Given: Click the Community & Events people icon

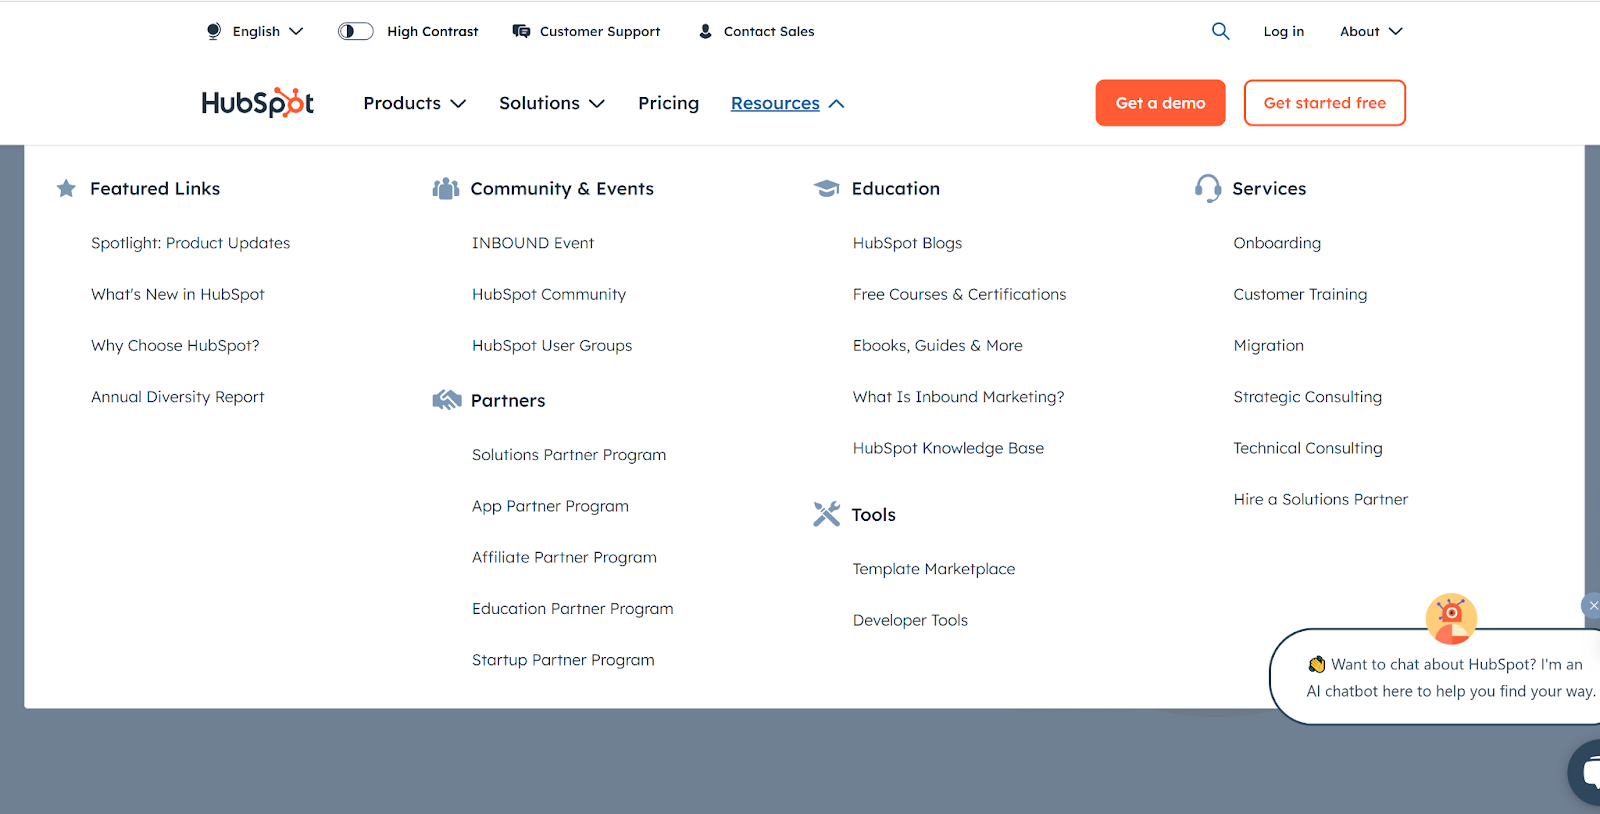Looking at the screenshot, I should (x=446, y=188).
